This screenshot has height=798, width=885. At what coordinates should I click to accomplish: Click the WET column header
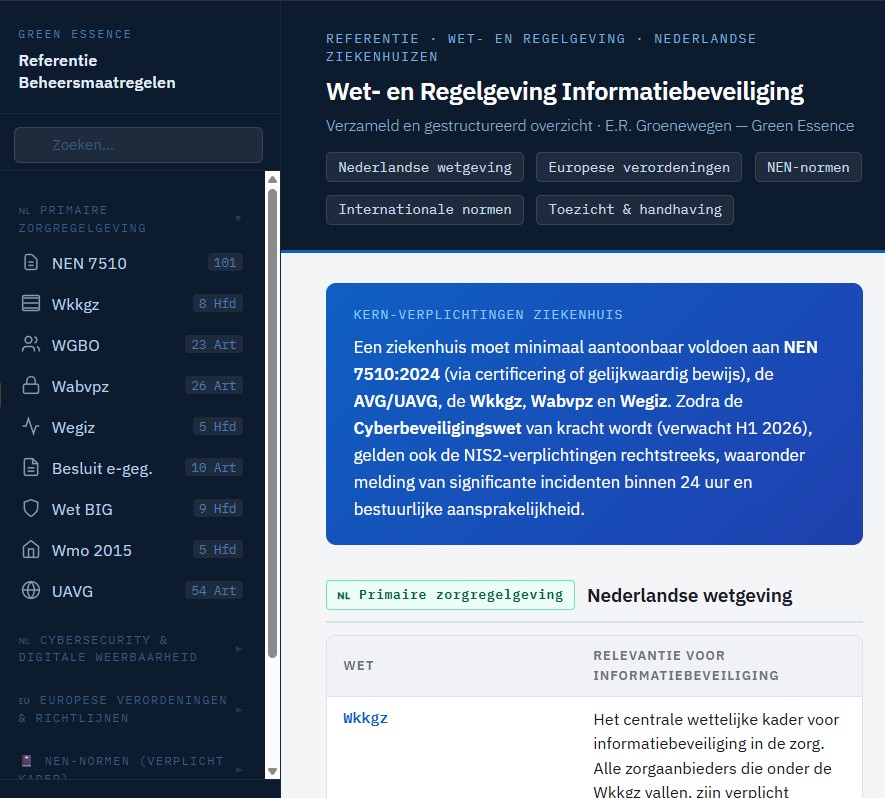pyautogui.click(x=358, y=665)
